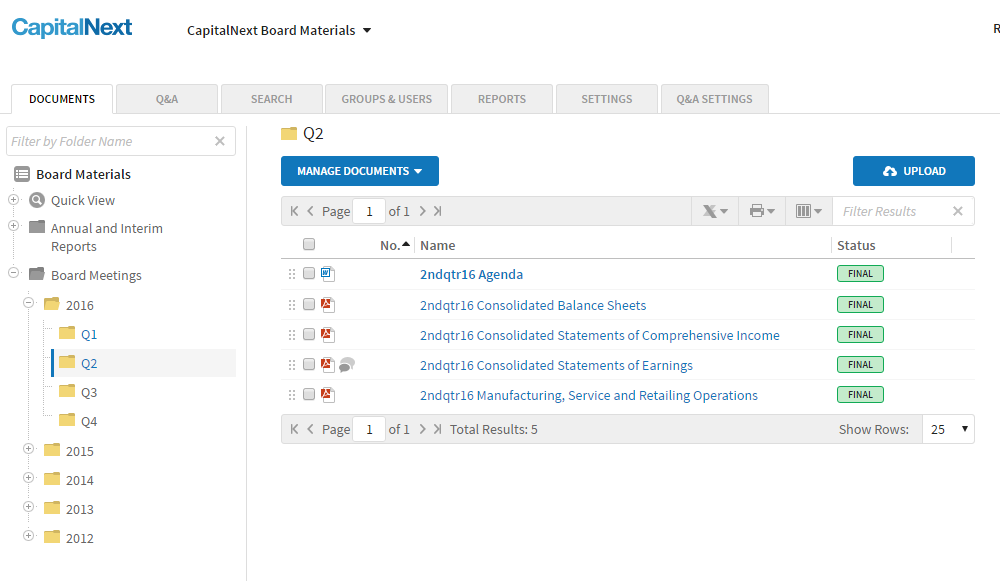The image size is (1000, 581).
Task: Click the Upload button
Action: [x=912, y=171]
